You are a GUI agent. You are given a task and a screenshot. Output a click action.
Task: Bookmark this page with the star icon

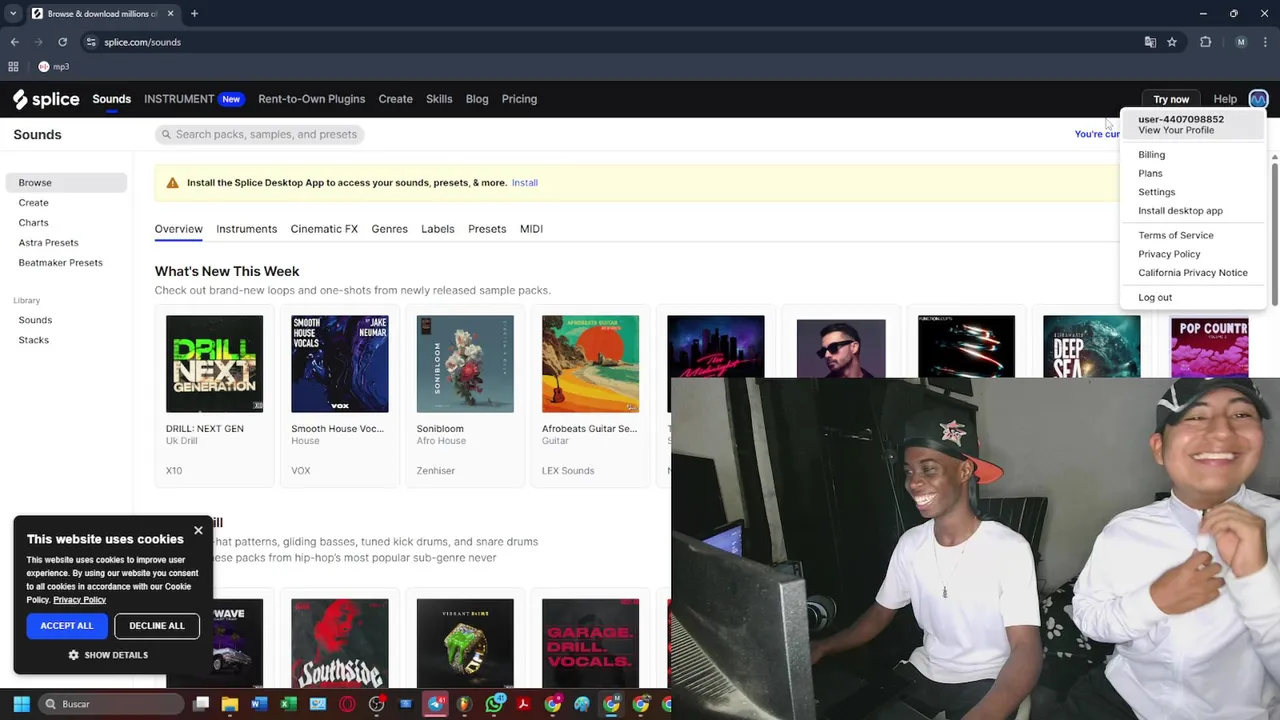tap(1172, 42)
